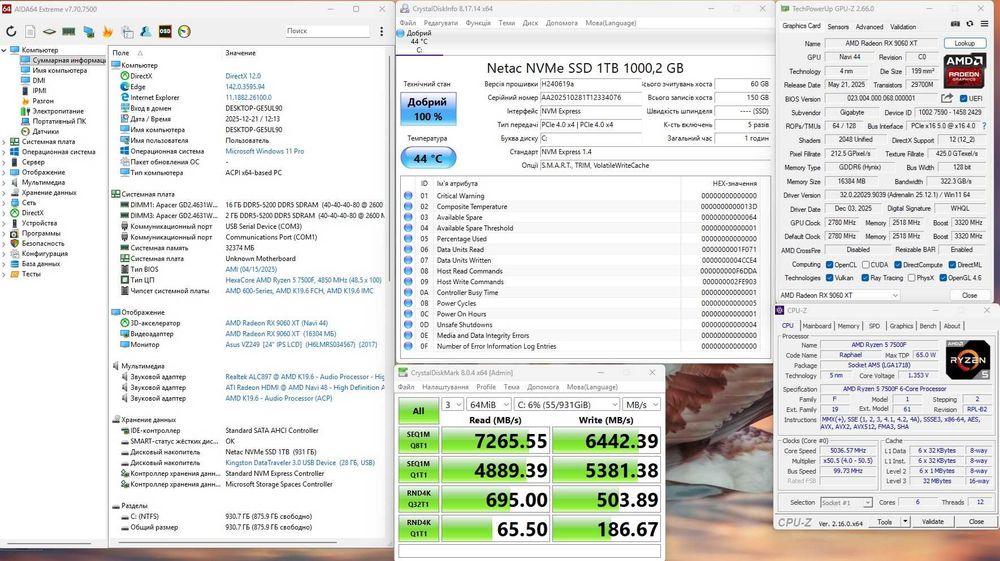Click the AIDA64 motherboard chip toolbar icon
The image size is (1000, 561).
[49, 31]
